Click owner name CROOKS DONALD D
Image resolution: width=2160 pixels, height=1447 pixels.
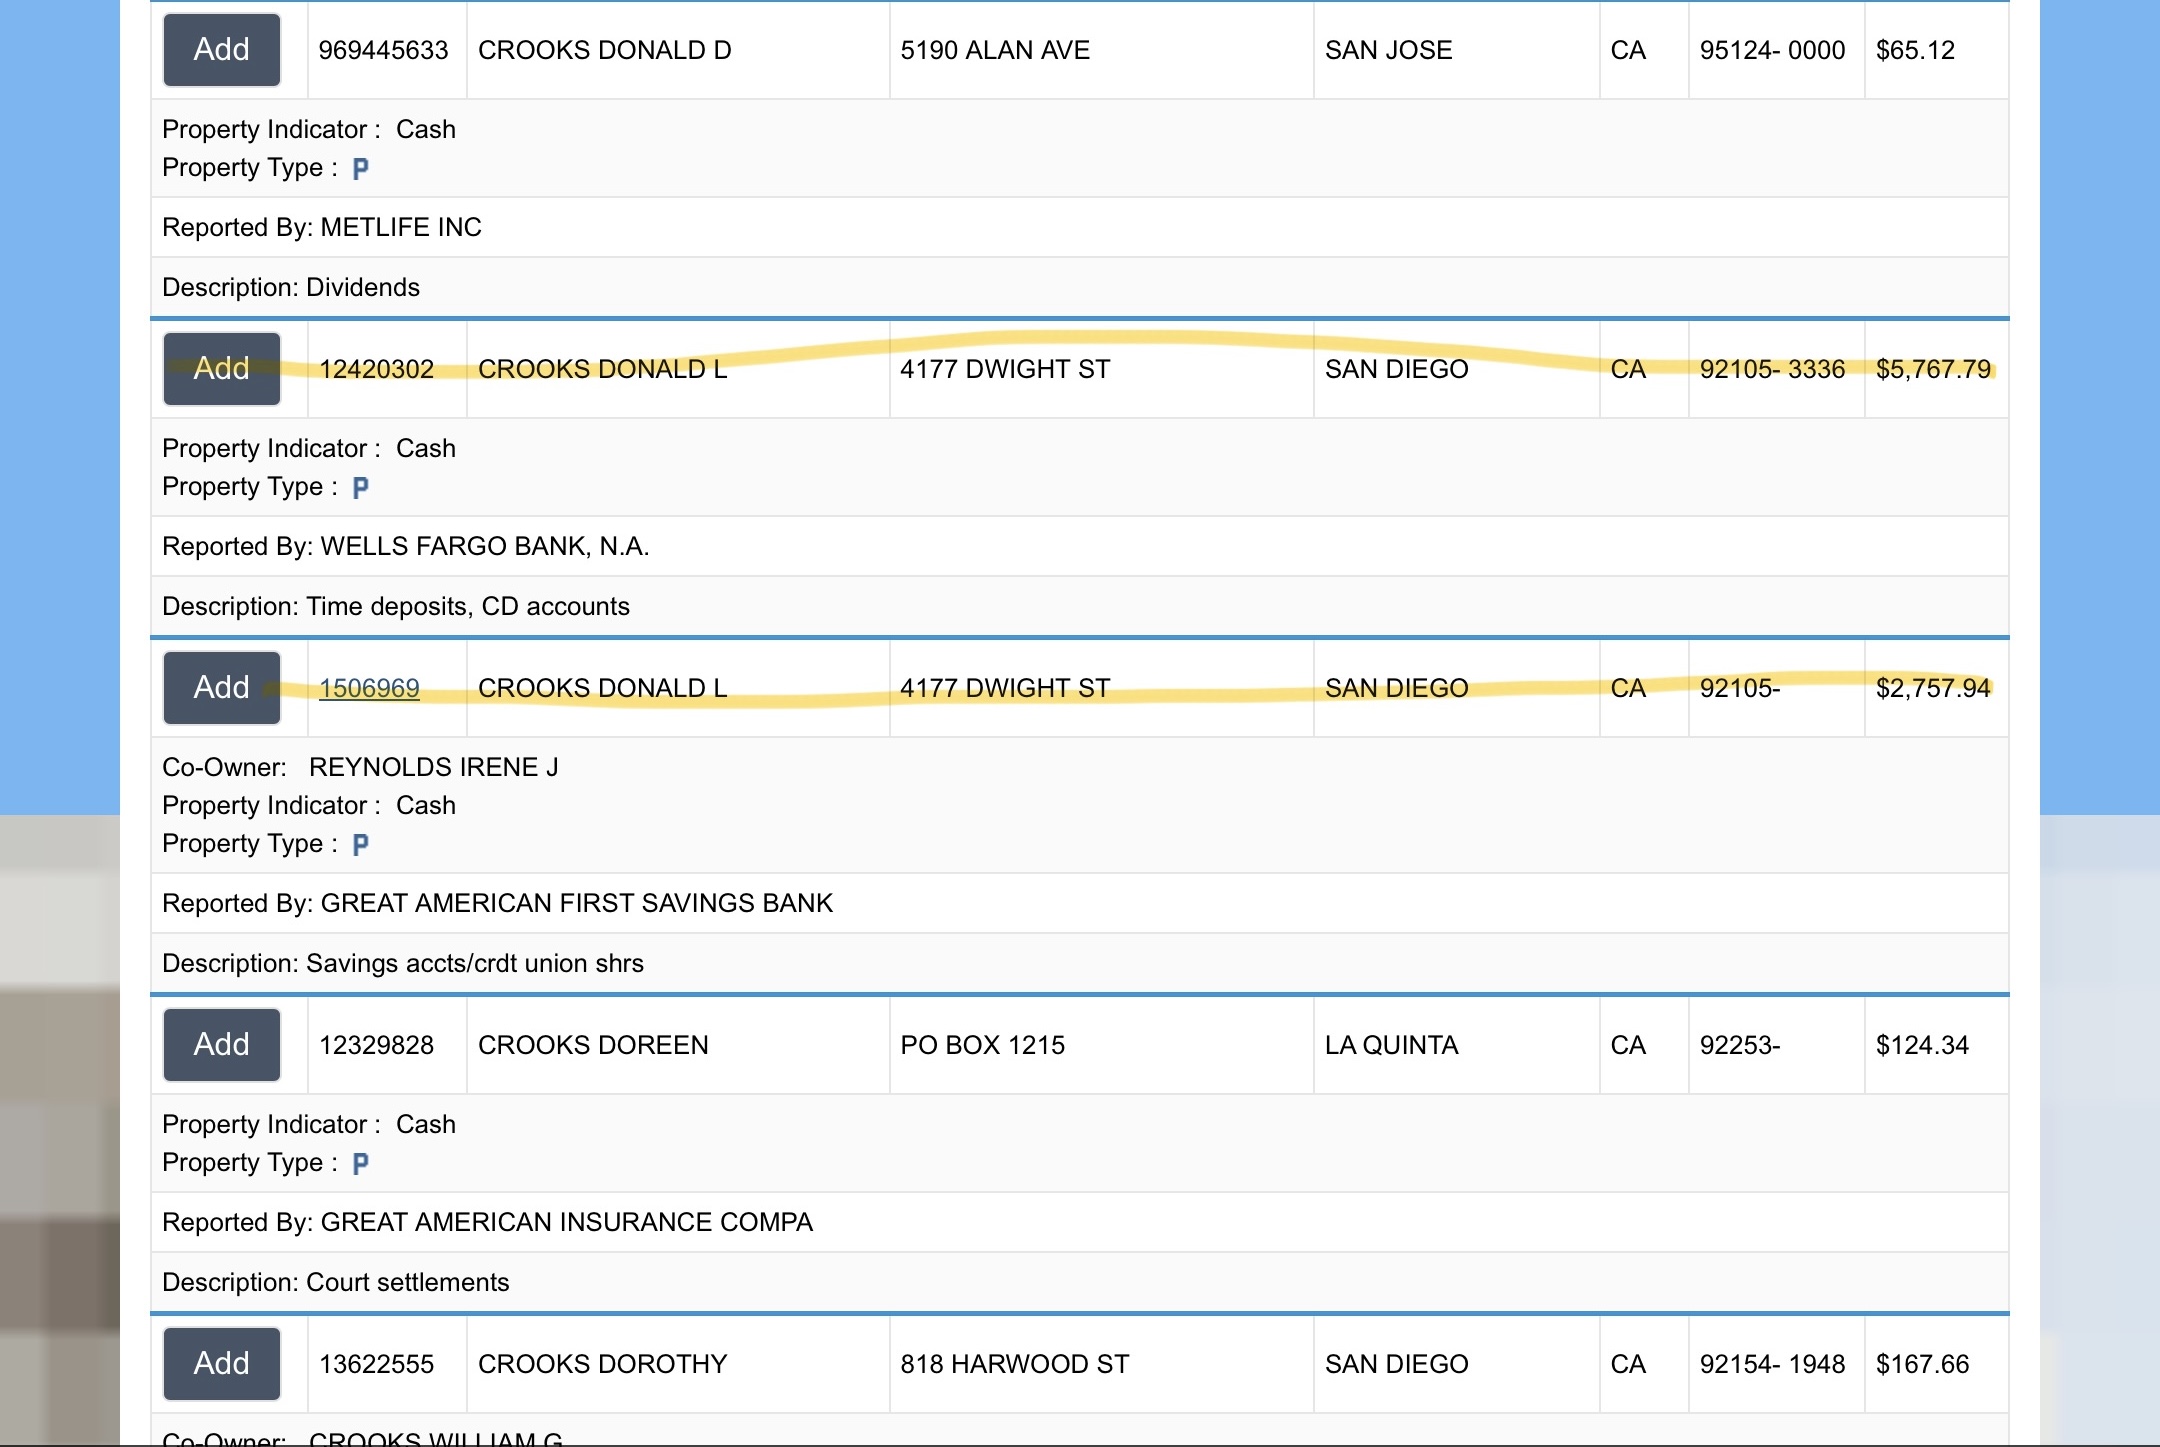tap(605, 50)
